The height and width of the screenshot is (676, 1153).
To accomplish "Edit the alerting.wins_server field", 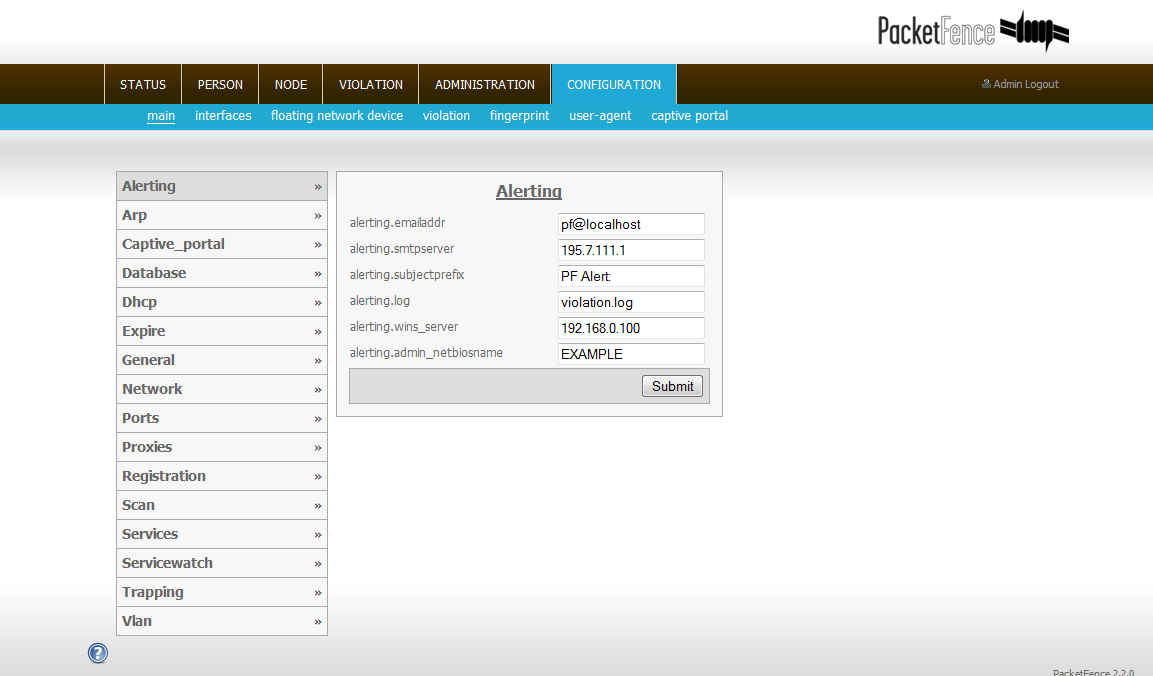I will click(631, 328).
